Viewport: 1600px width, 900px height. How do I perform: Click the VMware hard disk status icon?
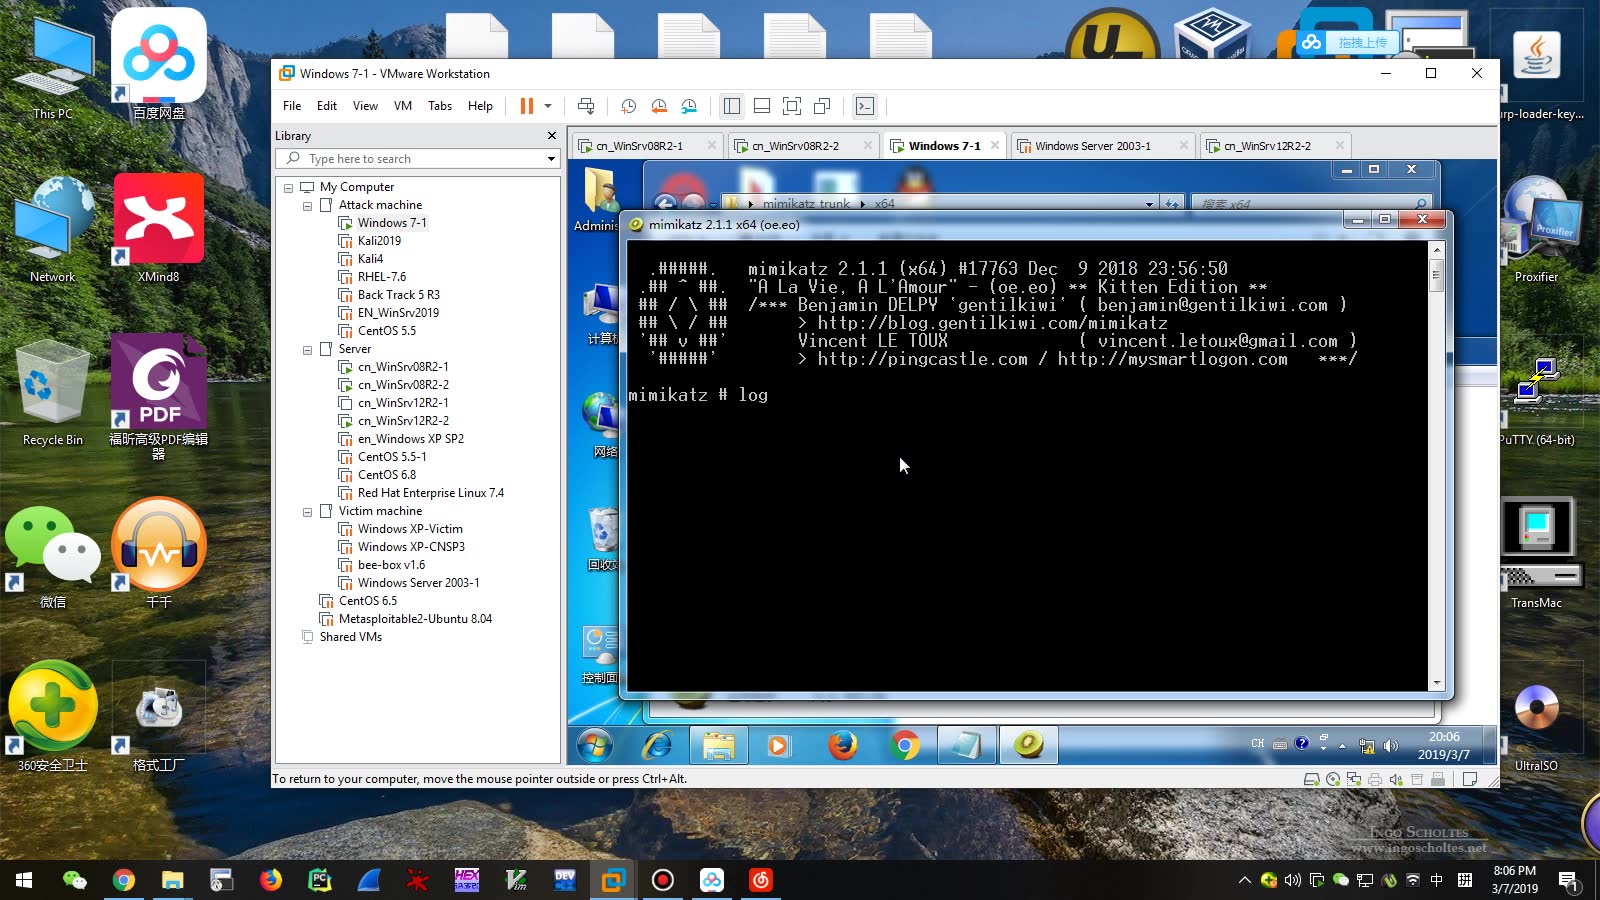[x=1311, y=780]
